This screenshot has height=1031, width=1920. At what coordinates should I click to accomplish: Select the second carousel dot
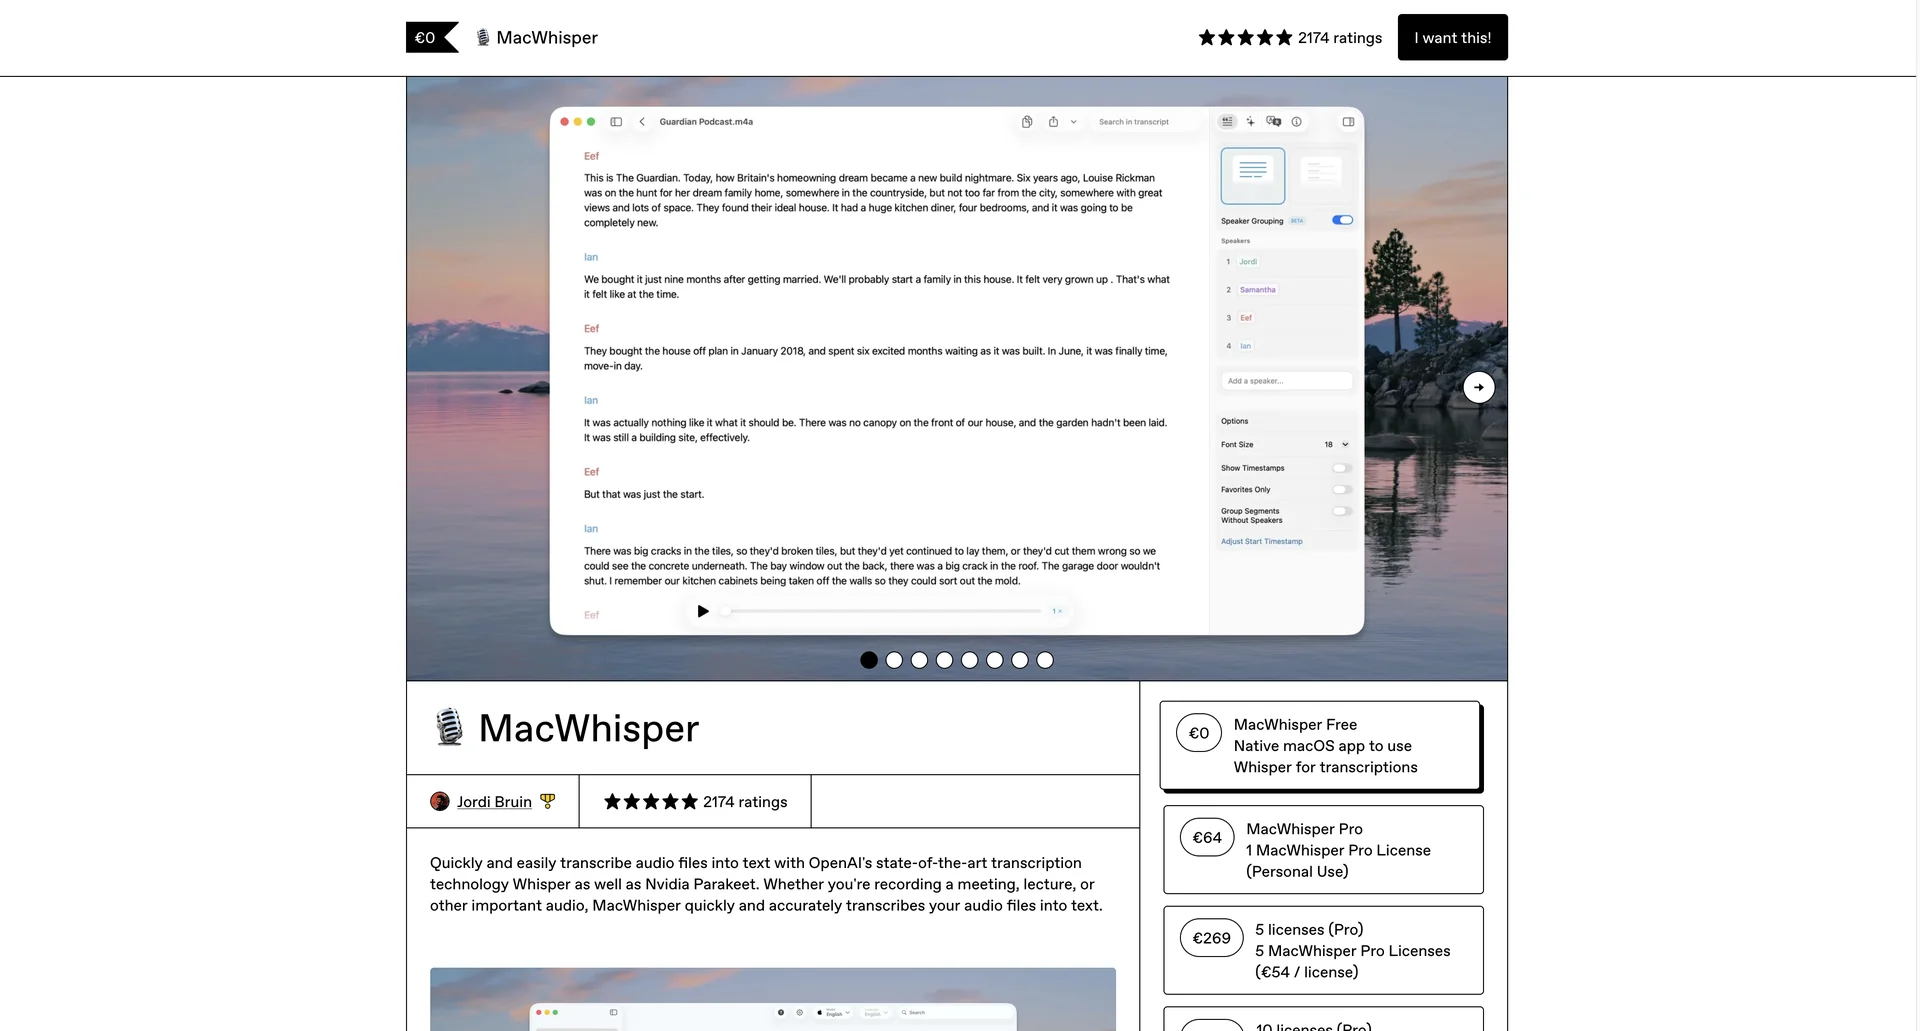(x=894, y=660)
